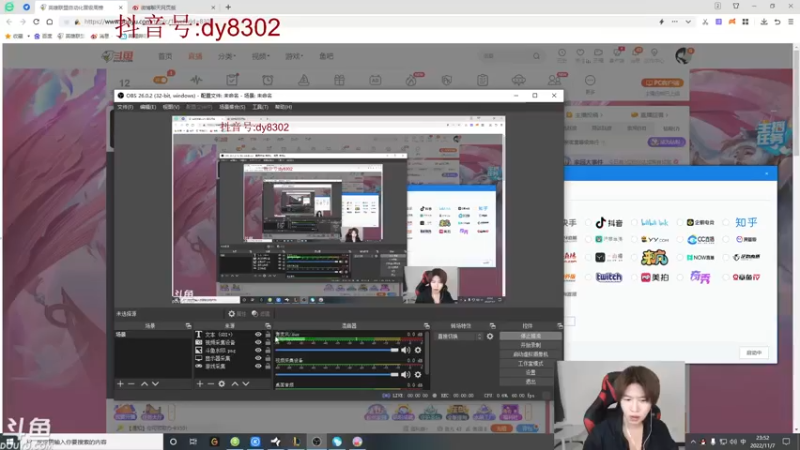Move the scene down in the scenes list

click(155, 384)
